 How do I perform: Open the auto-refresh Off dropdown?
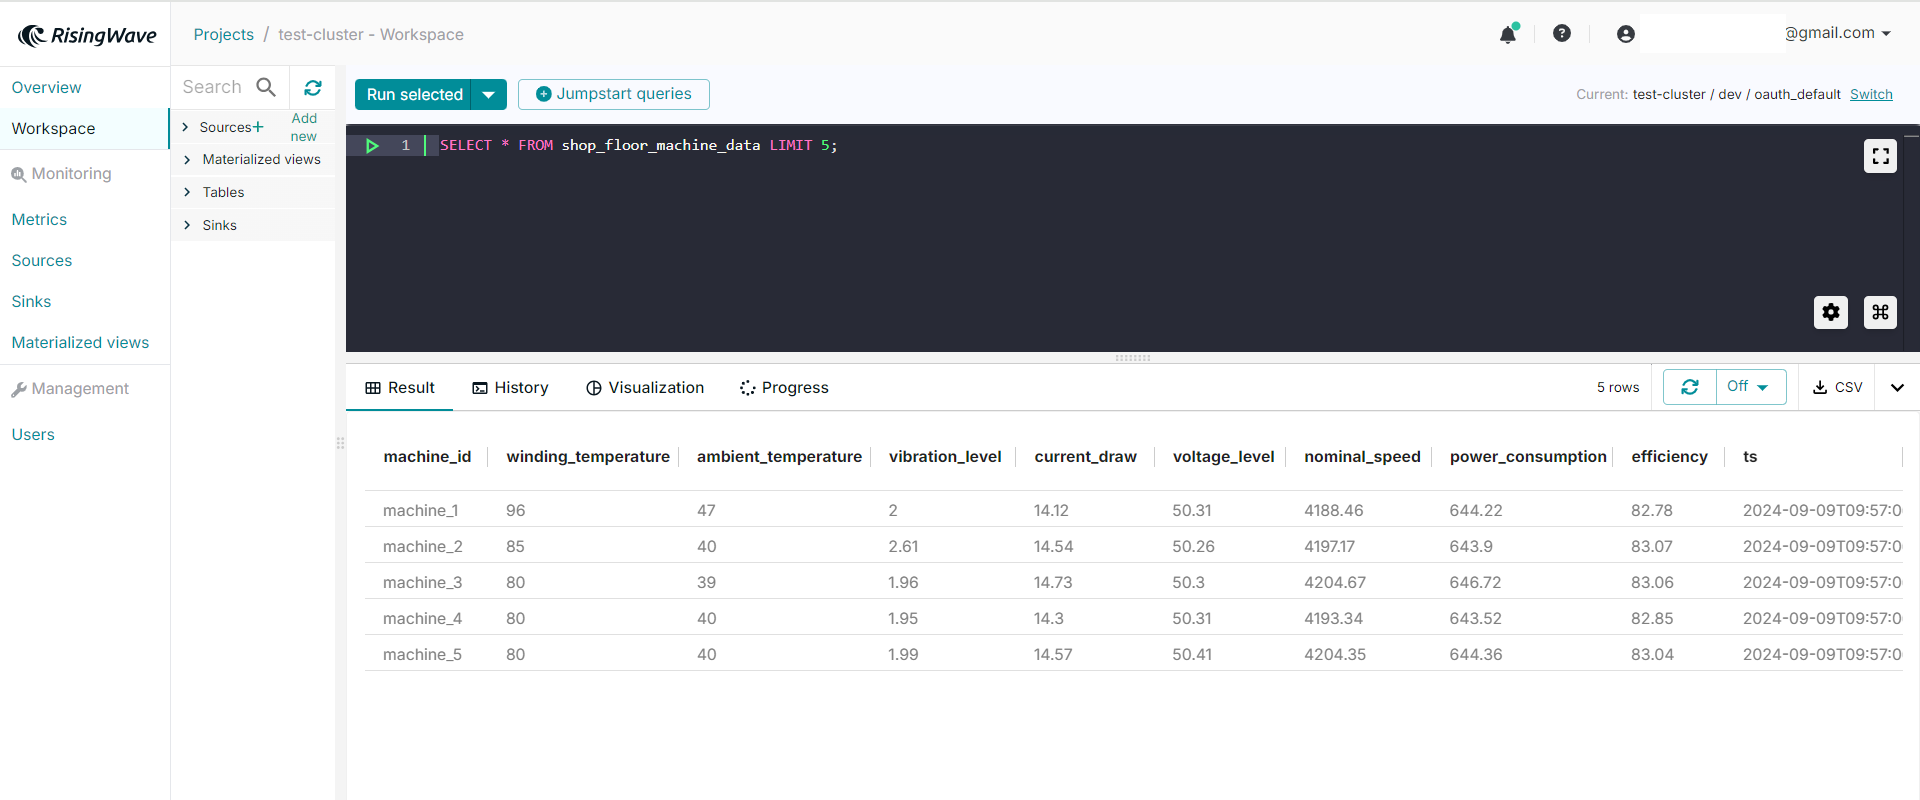tap(1750, 387)
